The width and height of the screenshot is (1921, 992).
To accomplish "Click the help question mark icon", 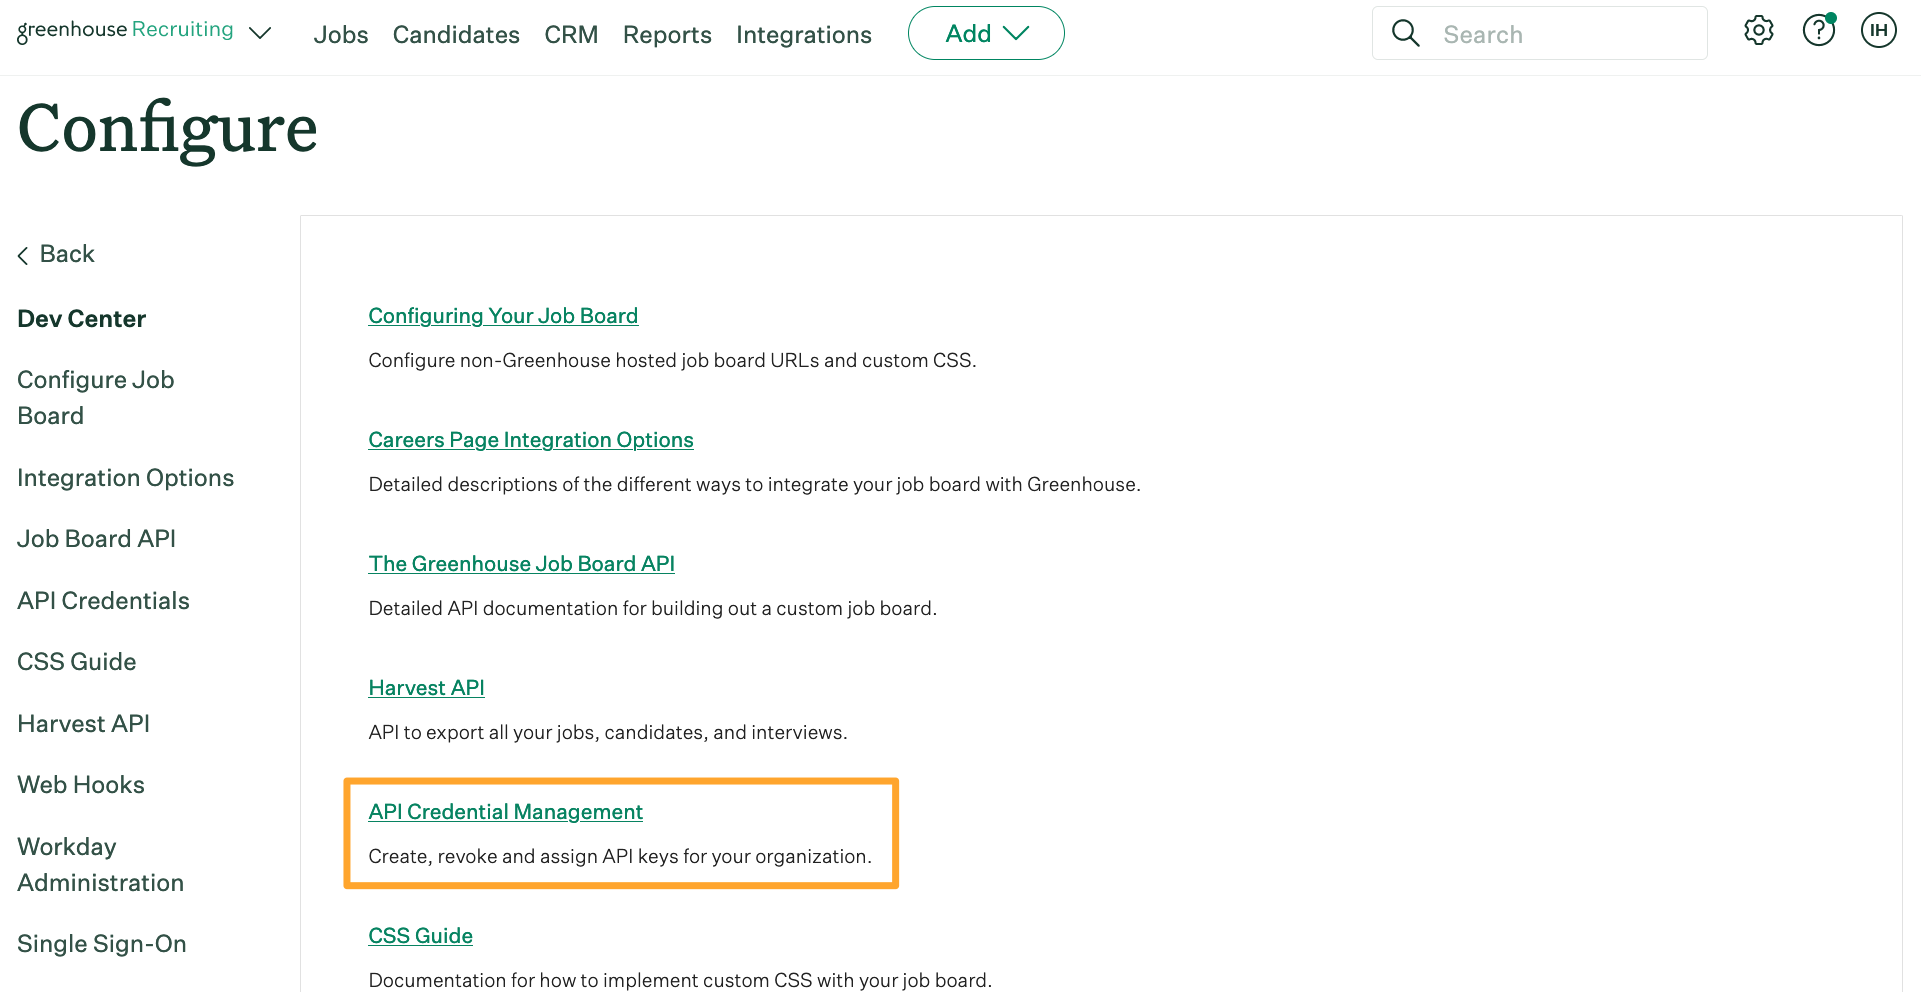I will (x=1819, y=31).
